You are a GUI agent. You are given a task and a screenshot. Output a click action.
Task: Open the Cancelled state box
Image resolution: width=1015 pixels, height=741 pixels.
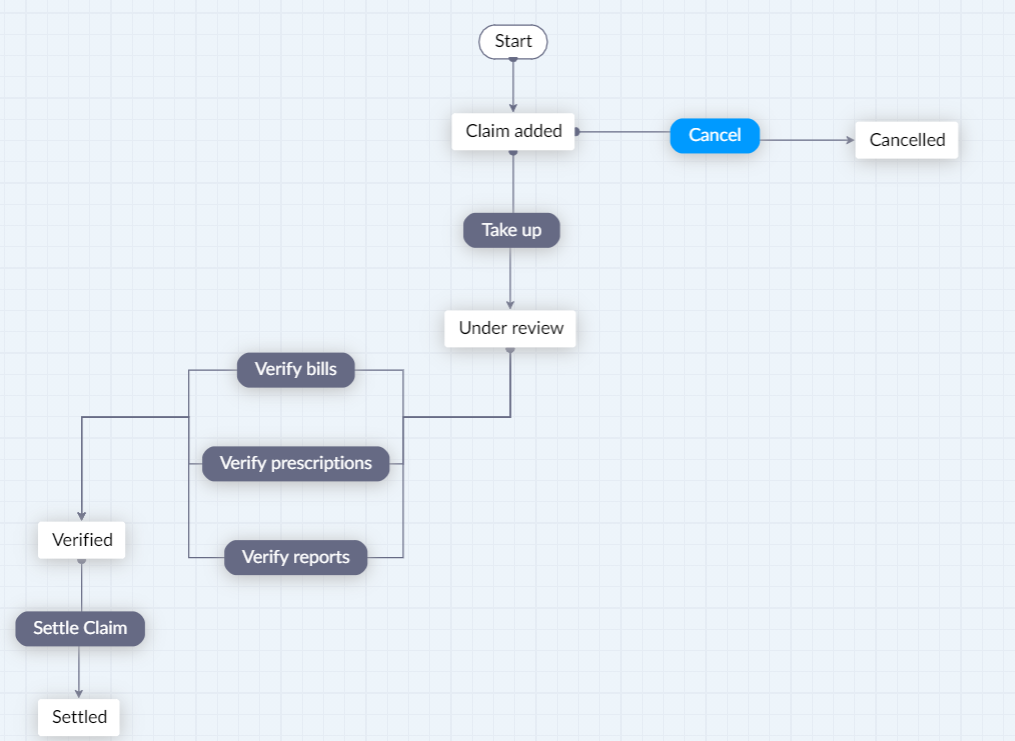[906, 140]
